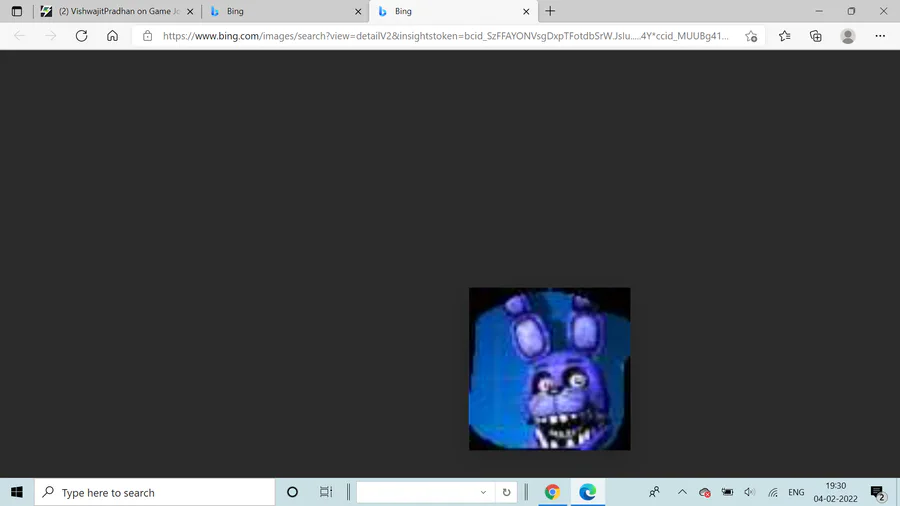Click the Bing URL address bar
This screenshot has width=900, height=506.
click(445, 36)
